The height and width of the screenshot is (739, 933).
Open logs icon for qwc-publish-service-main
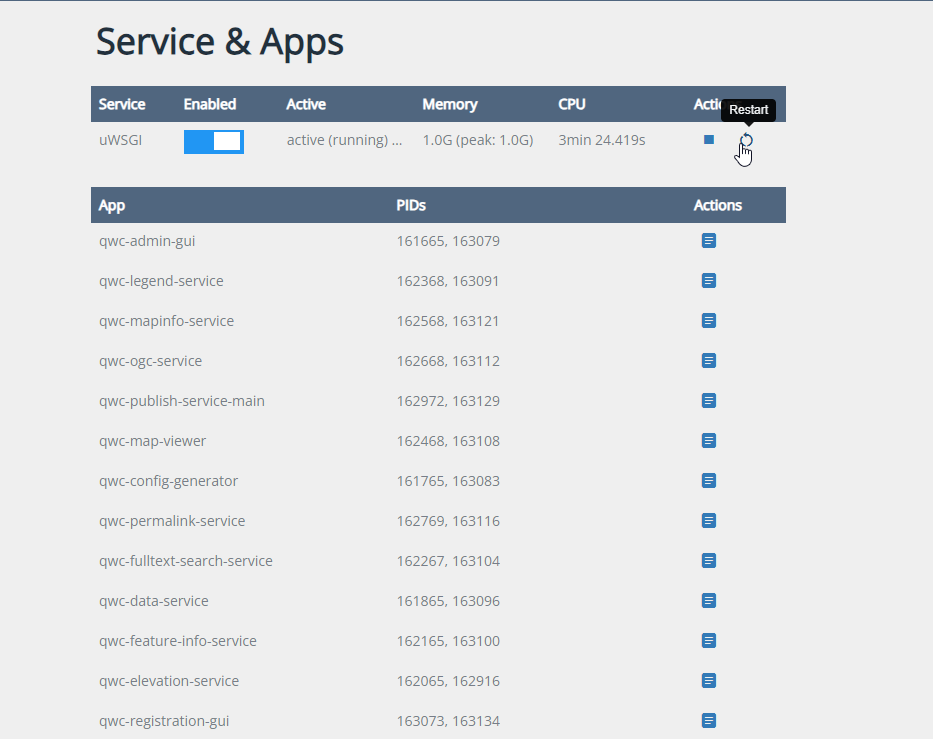coord(709,401)
